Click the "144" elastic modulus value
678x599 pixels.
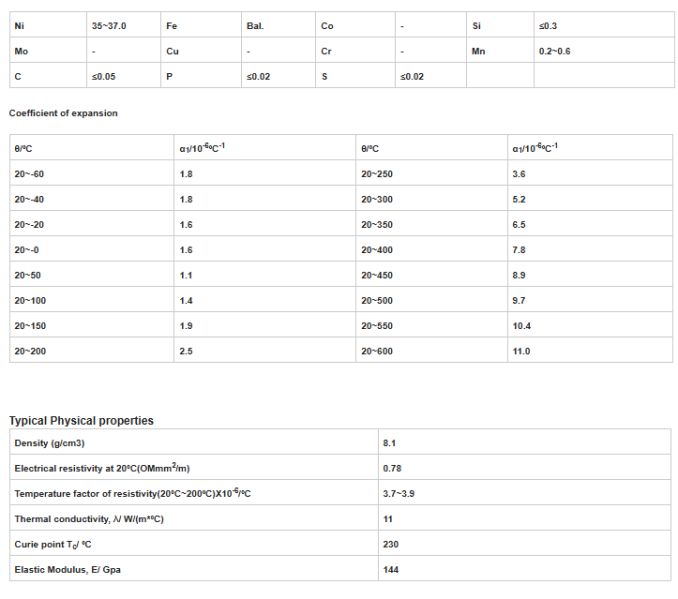pos(390,570)
